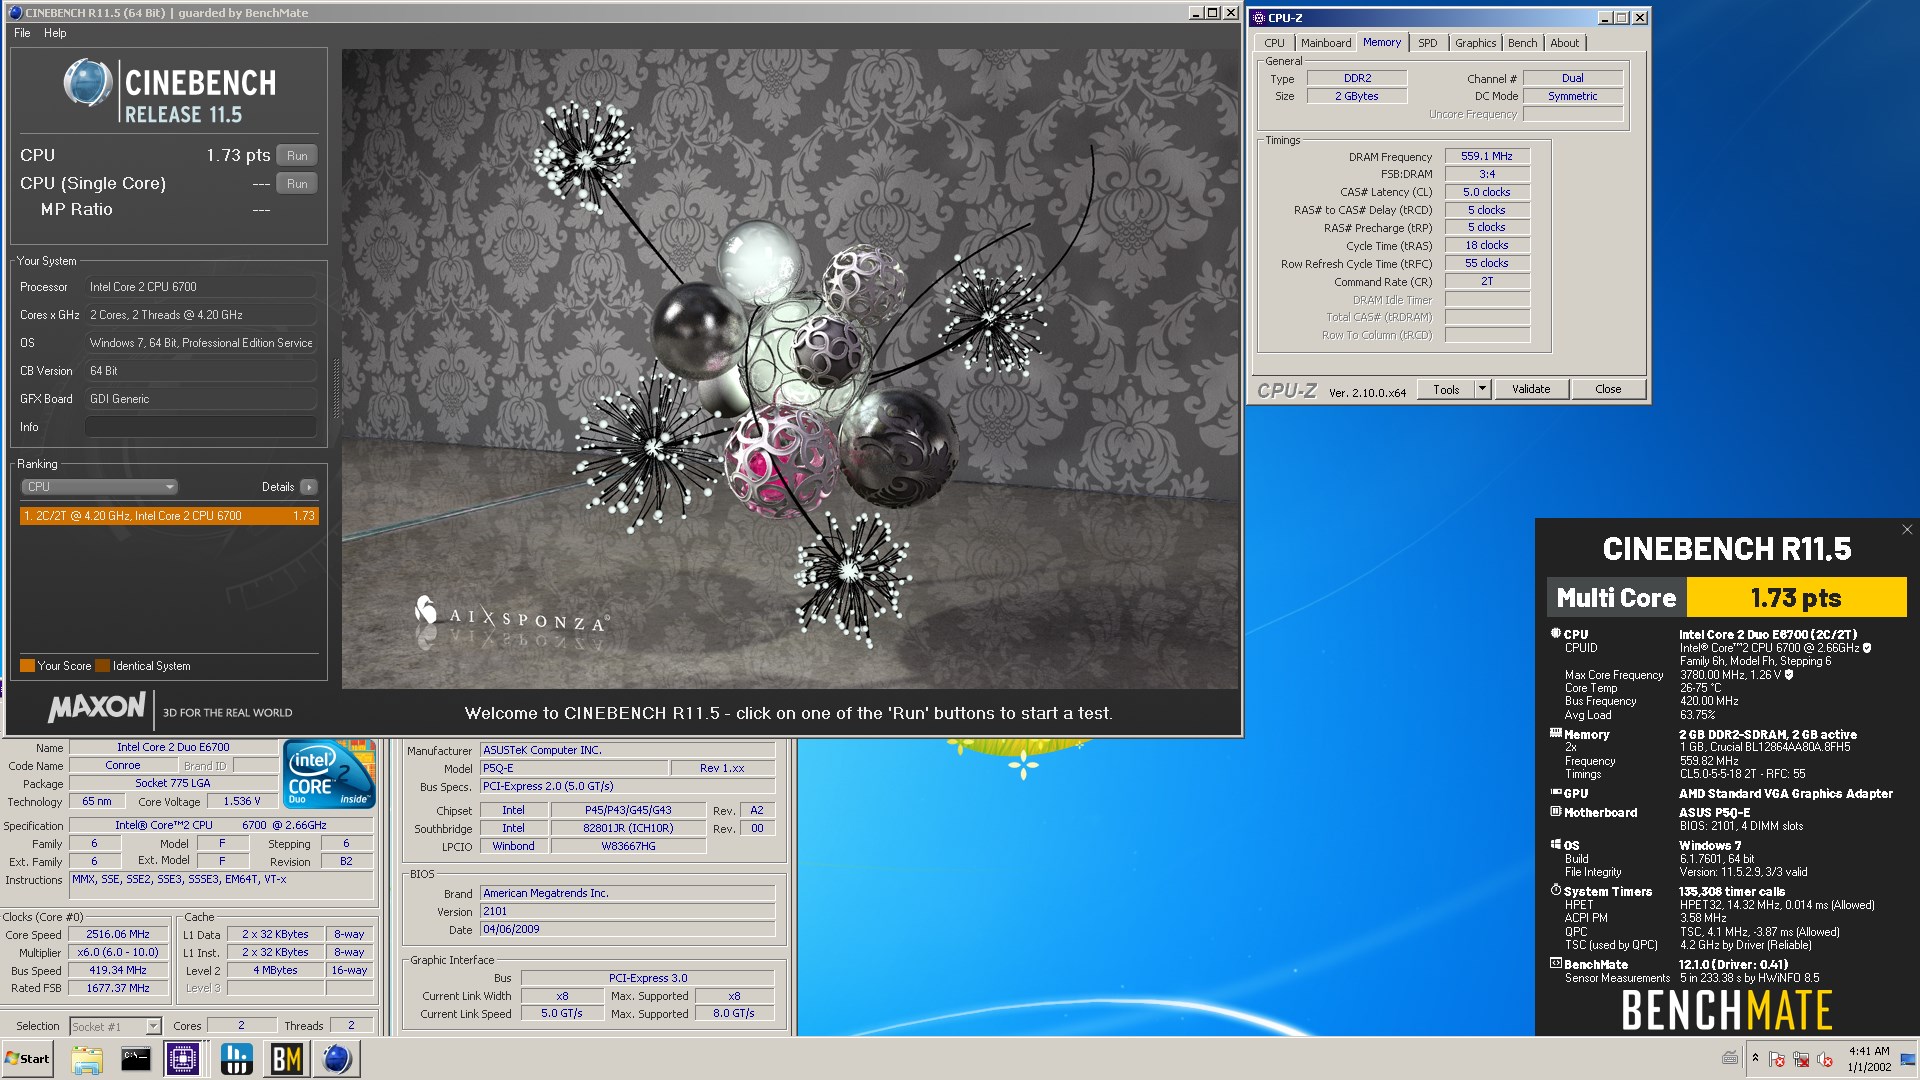The height and width of the screenshot is (1080, 1920).
Task: Run the CPU benchmark in Cinebench
Action: coord(297,156)
